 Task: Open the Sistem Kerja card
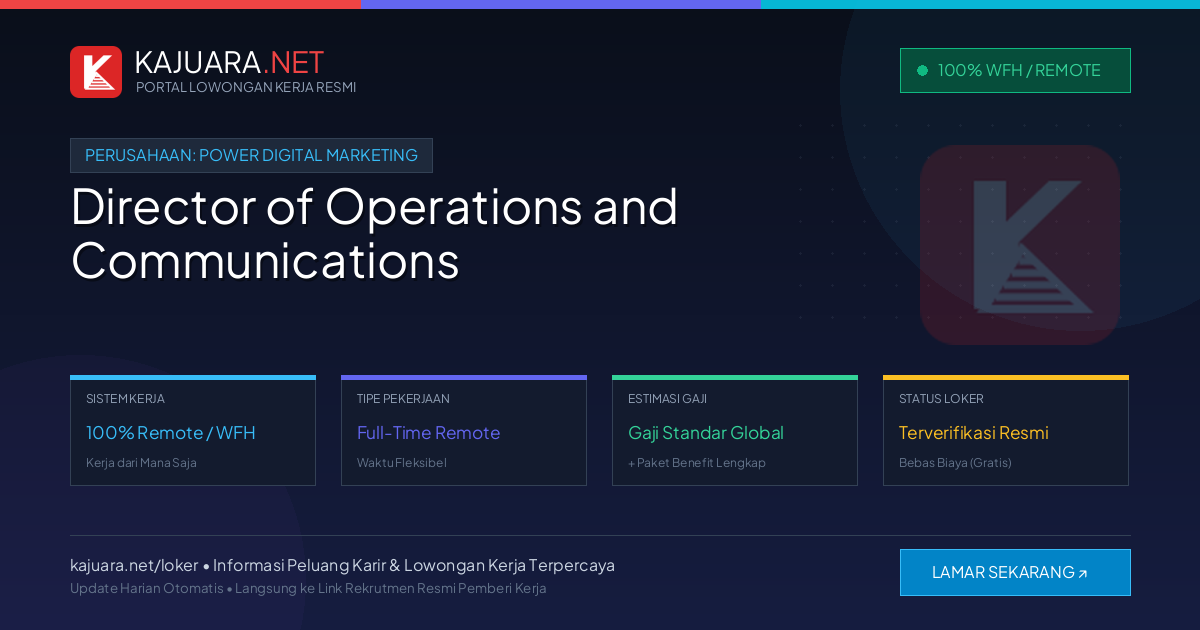coord(193,431)
